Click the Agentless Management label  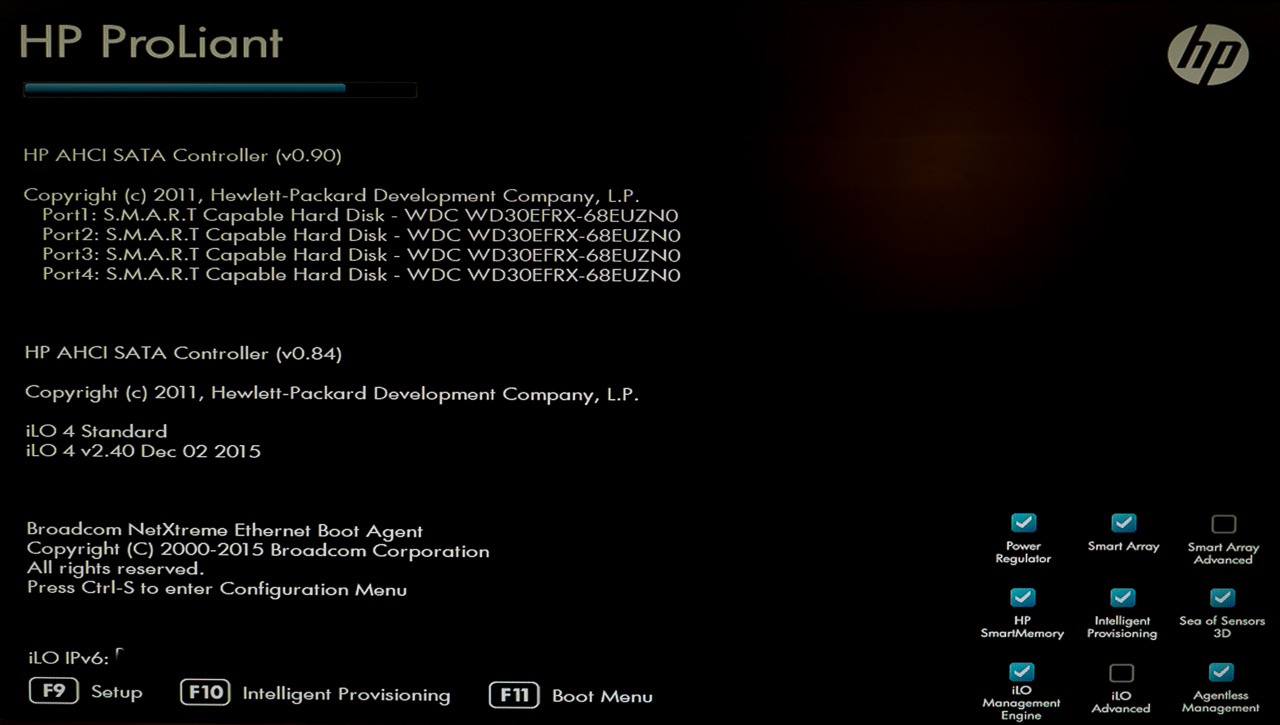click(x=1221, y=702)
